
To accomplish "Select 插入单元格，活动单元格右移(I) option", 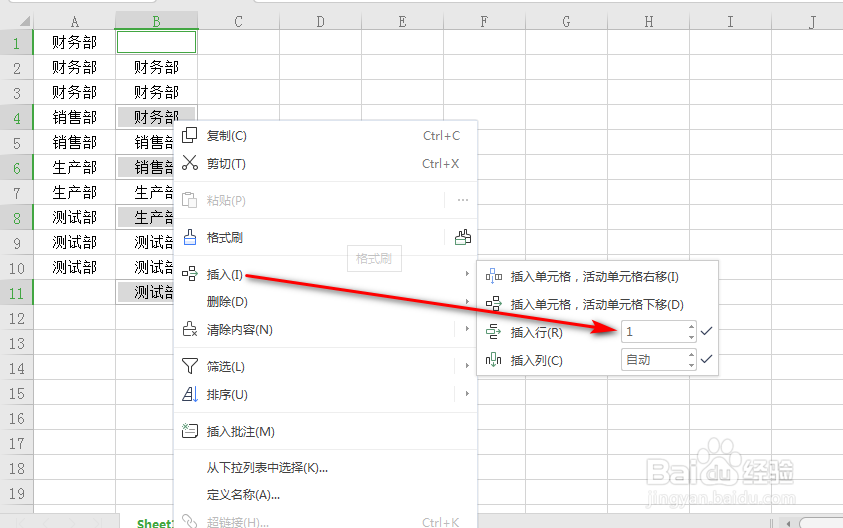I will coord(597,276).
